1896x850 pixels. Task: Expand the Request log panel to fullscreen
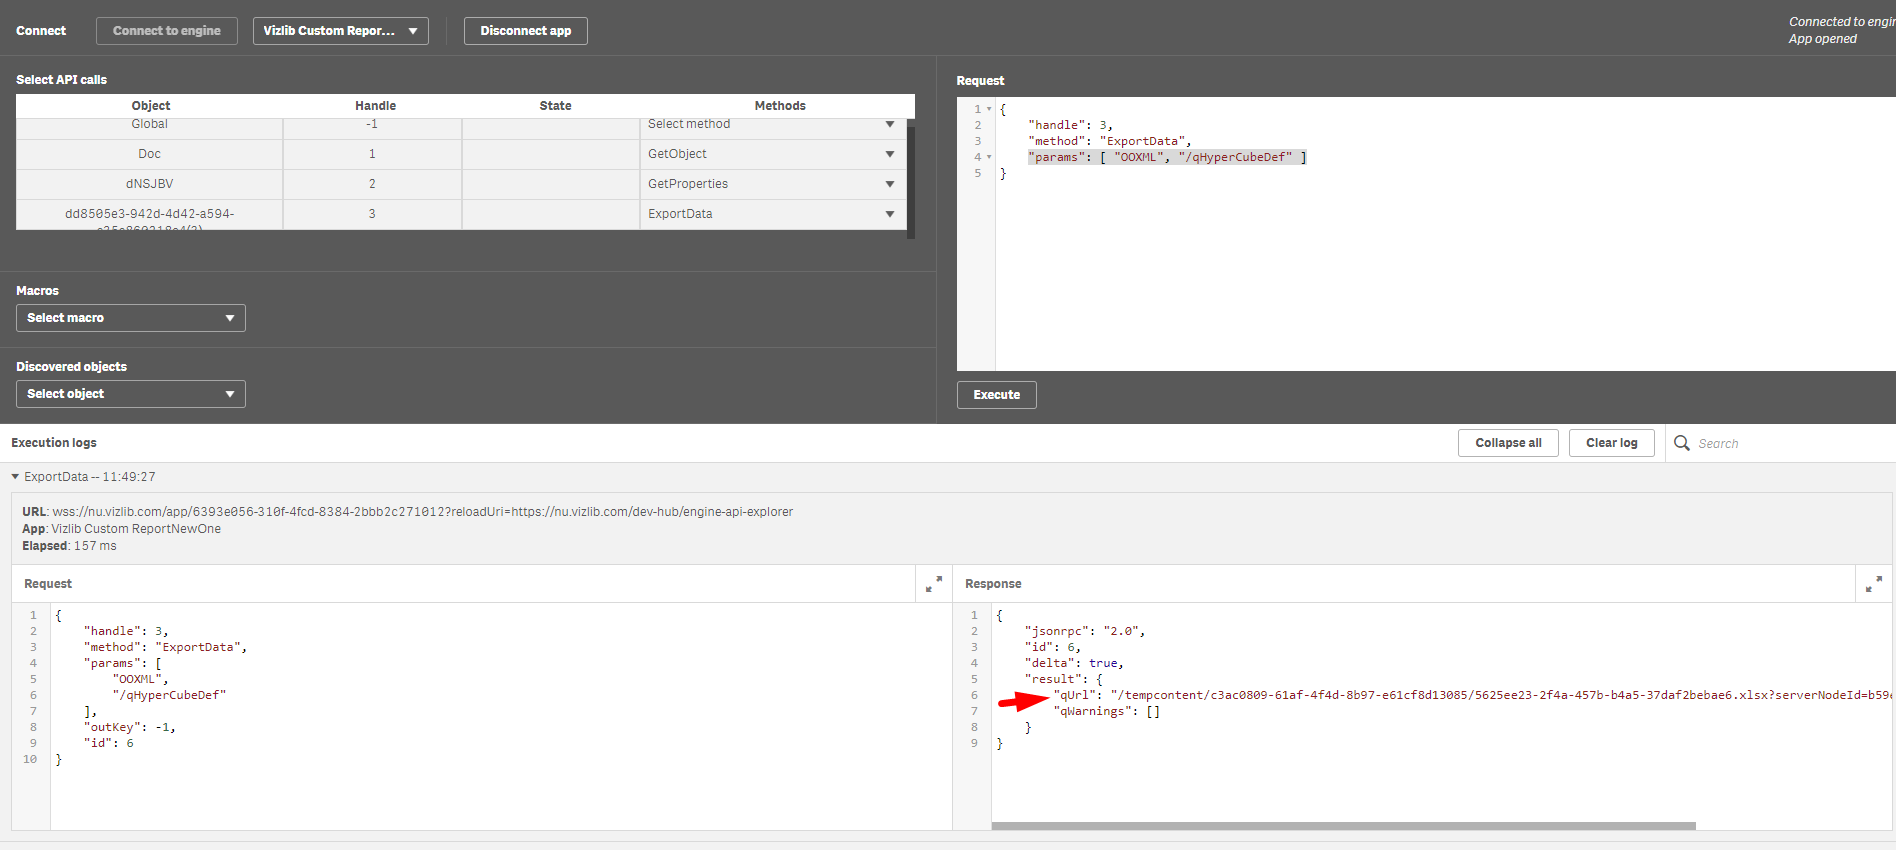coord(934,584)
